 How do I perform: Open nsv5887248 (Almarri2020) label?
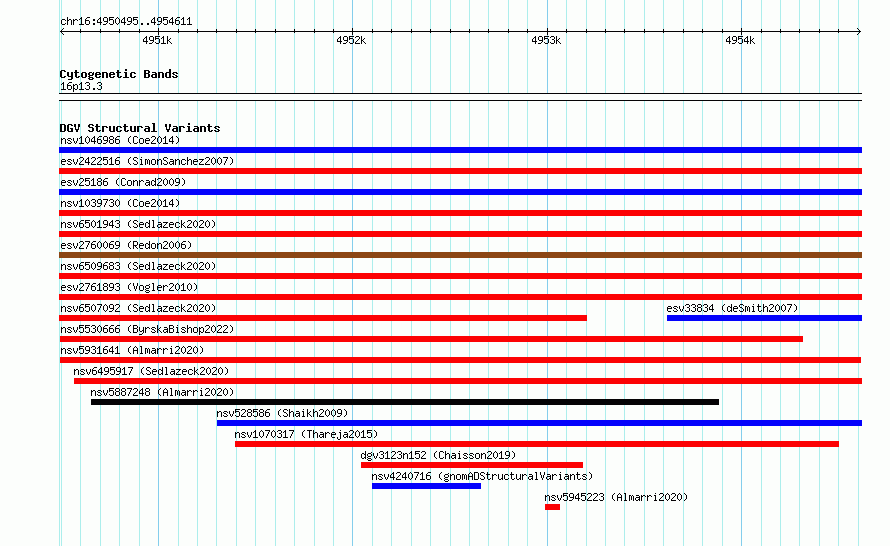pos(162,392)
